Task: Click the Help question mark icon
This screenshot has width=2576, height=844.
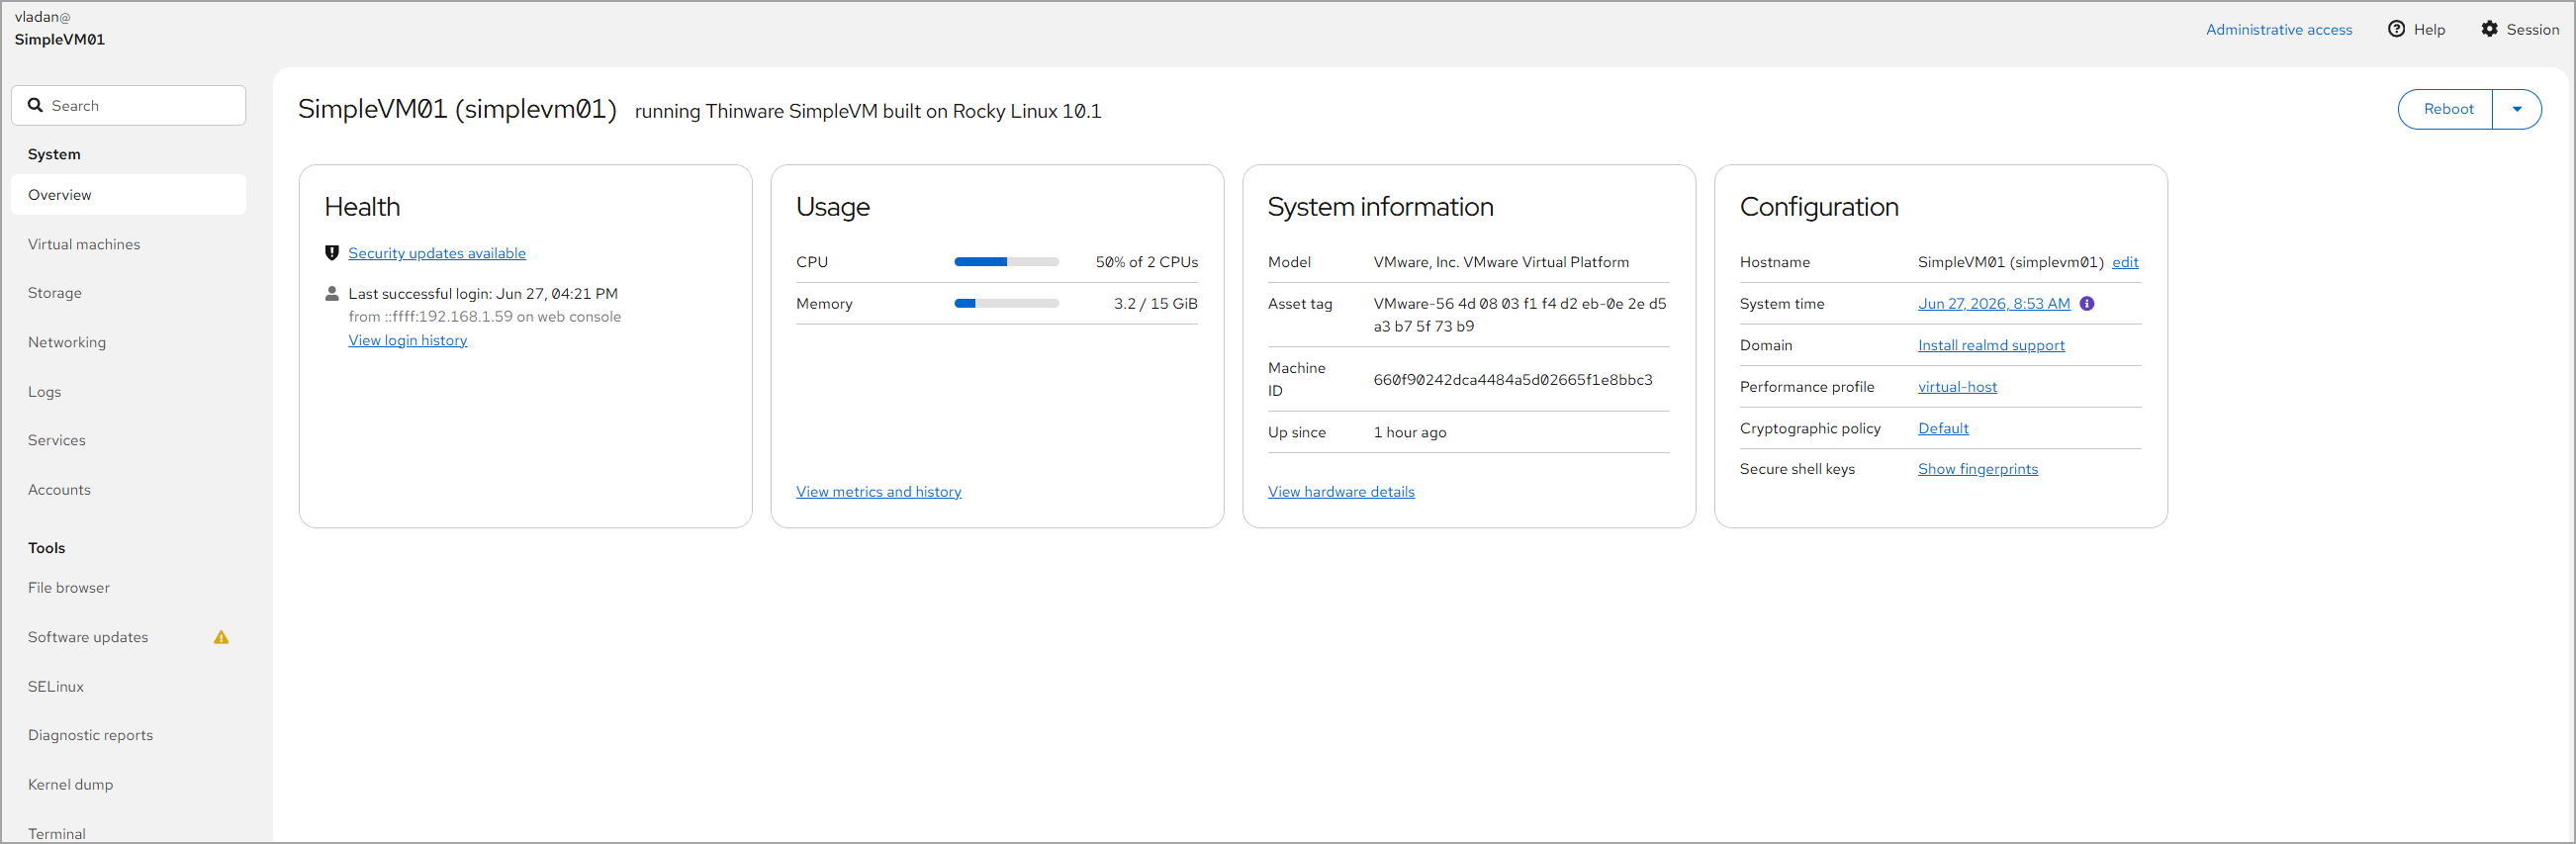Action: point(2396,29)
